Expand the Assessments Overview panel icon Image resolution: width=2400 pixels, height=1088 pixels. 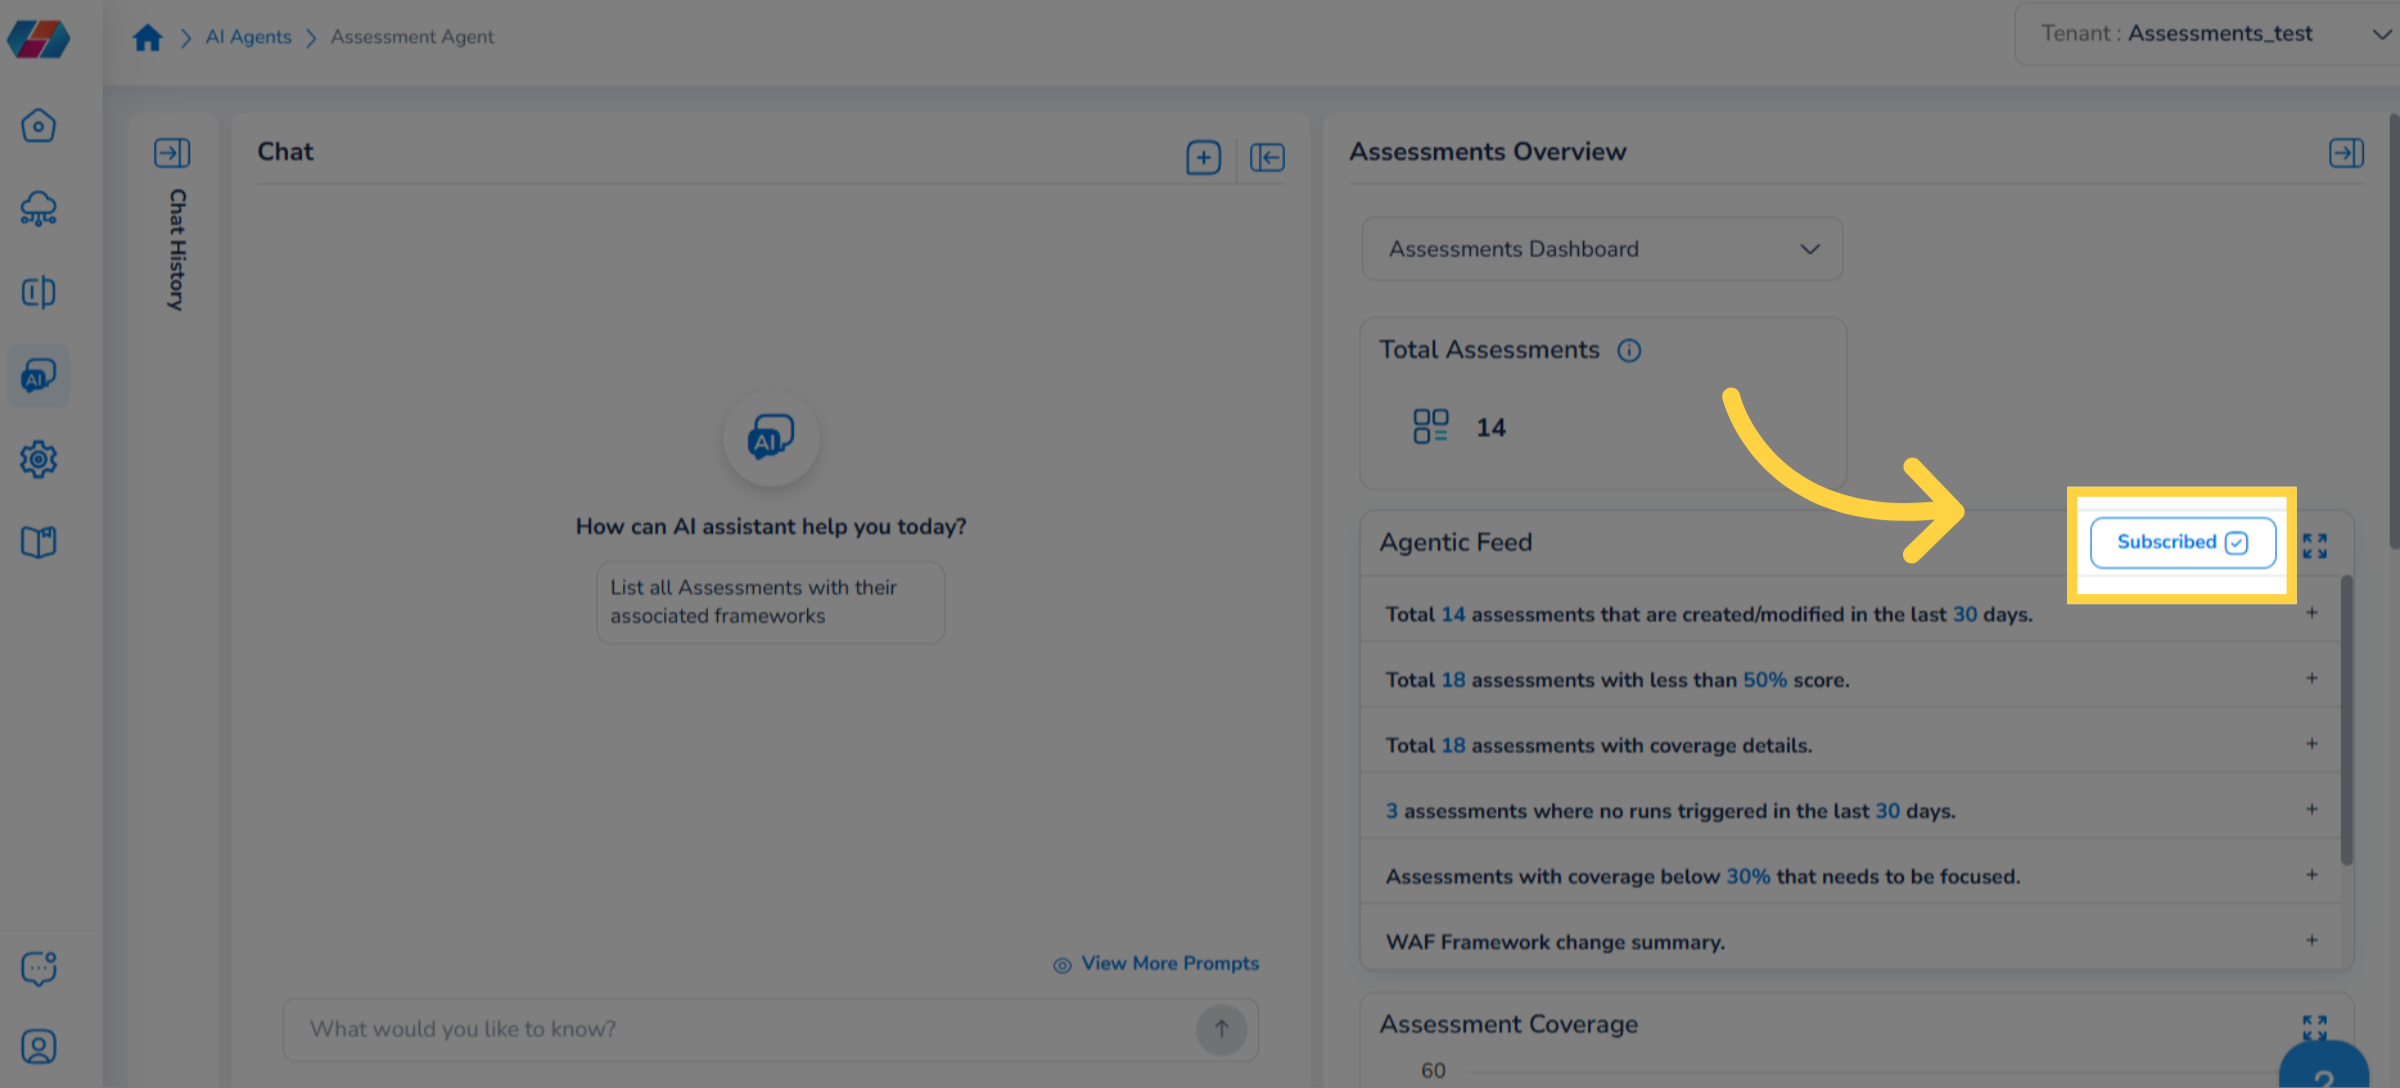coord(2348,152)
